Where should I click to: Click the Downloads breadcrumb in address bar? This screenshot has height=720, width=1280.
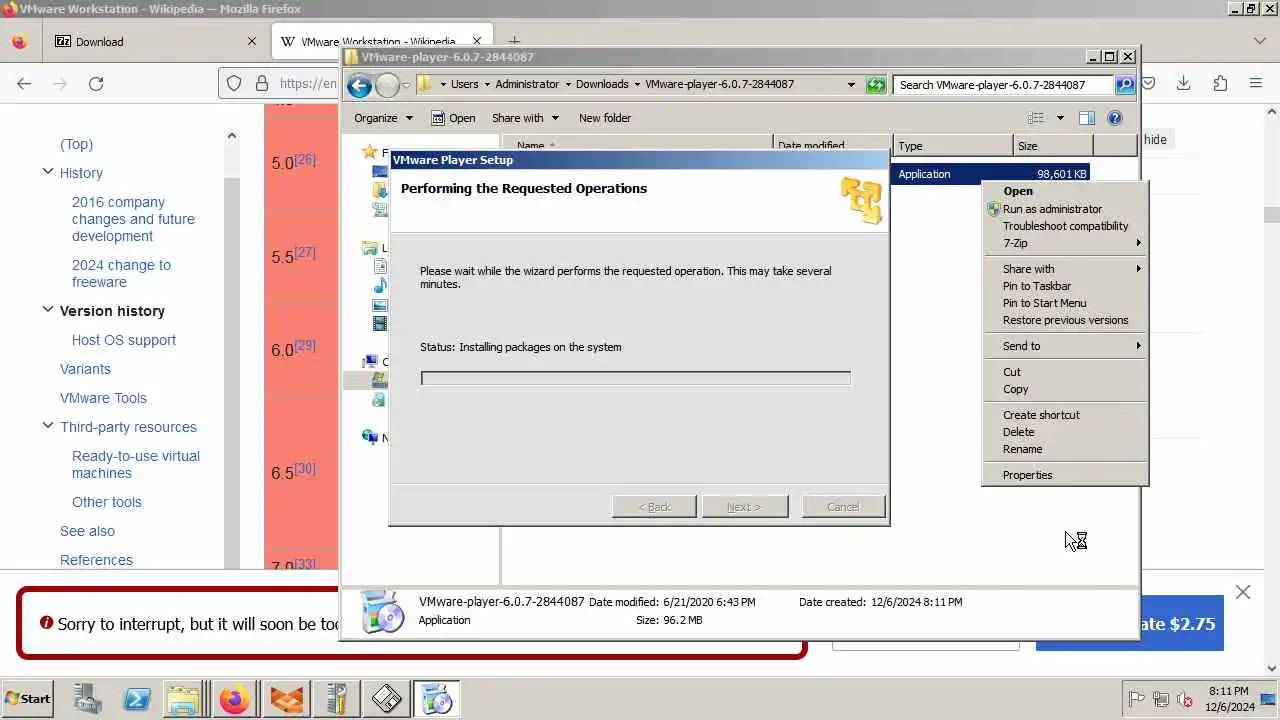coord(601,85)
